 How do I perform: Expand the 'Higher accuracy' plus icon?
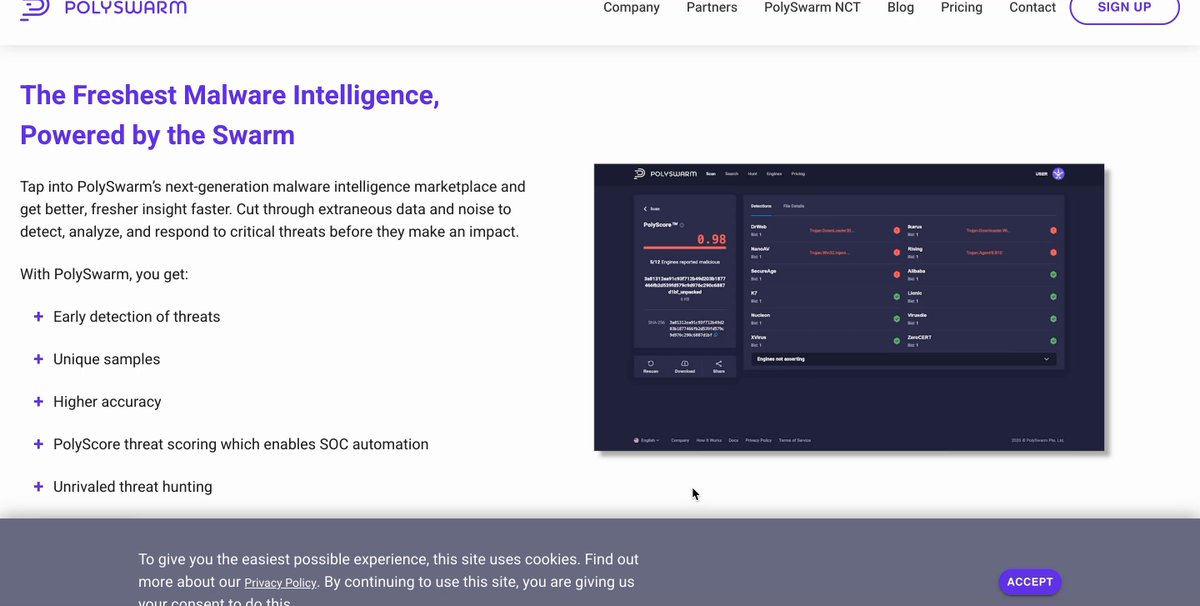(38, 401)
